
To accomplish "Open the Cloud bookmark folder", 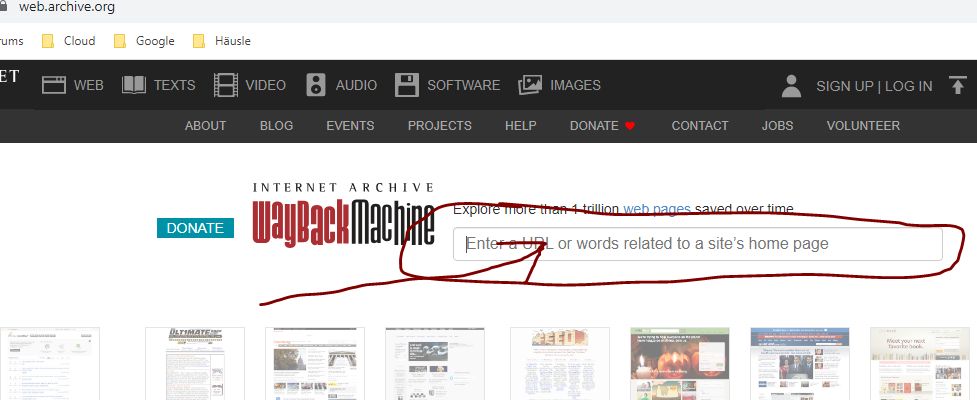I will pos(69,41).
